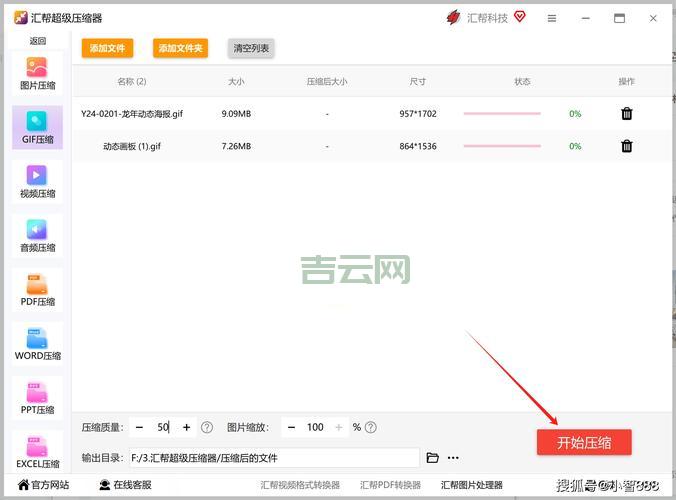The width and height of the screenshot is (676, 500).
Task: Click the 名称 (2) column header
Action: [132, 81]
